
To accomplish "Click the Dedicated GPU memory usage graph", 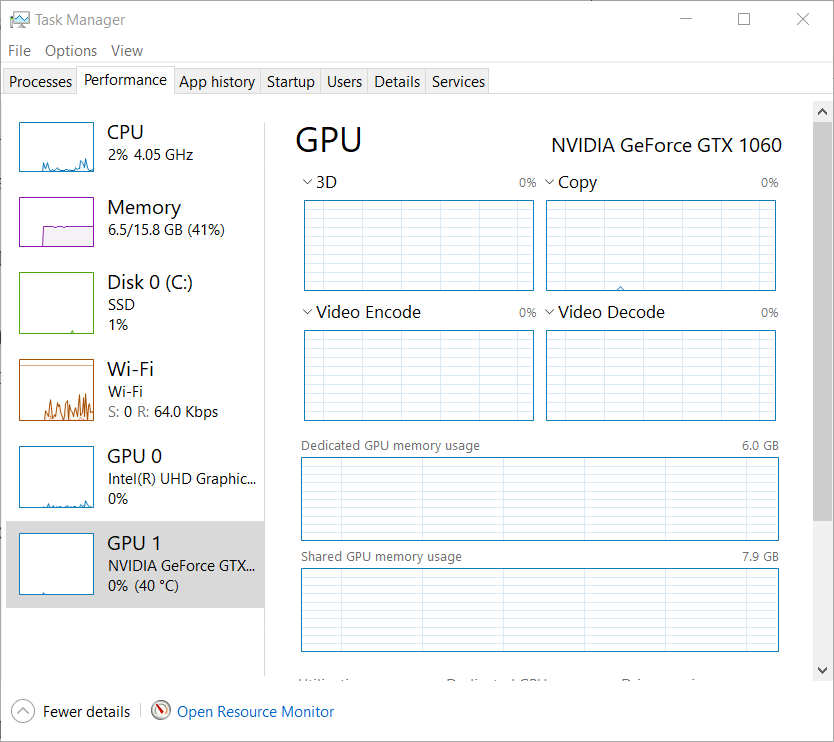I will [x=540, y=499].
